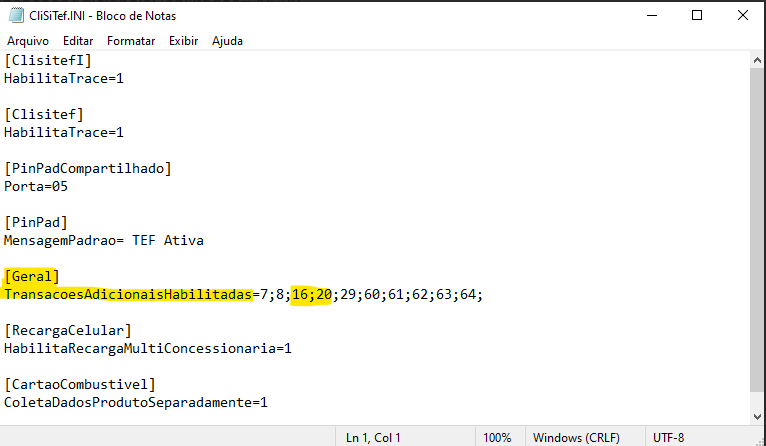This screenshot has height=446, width=766.
Task: Click the MensagemPadrao= TEF Ativa line
Action: tap(104, 240)
